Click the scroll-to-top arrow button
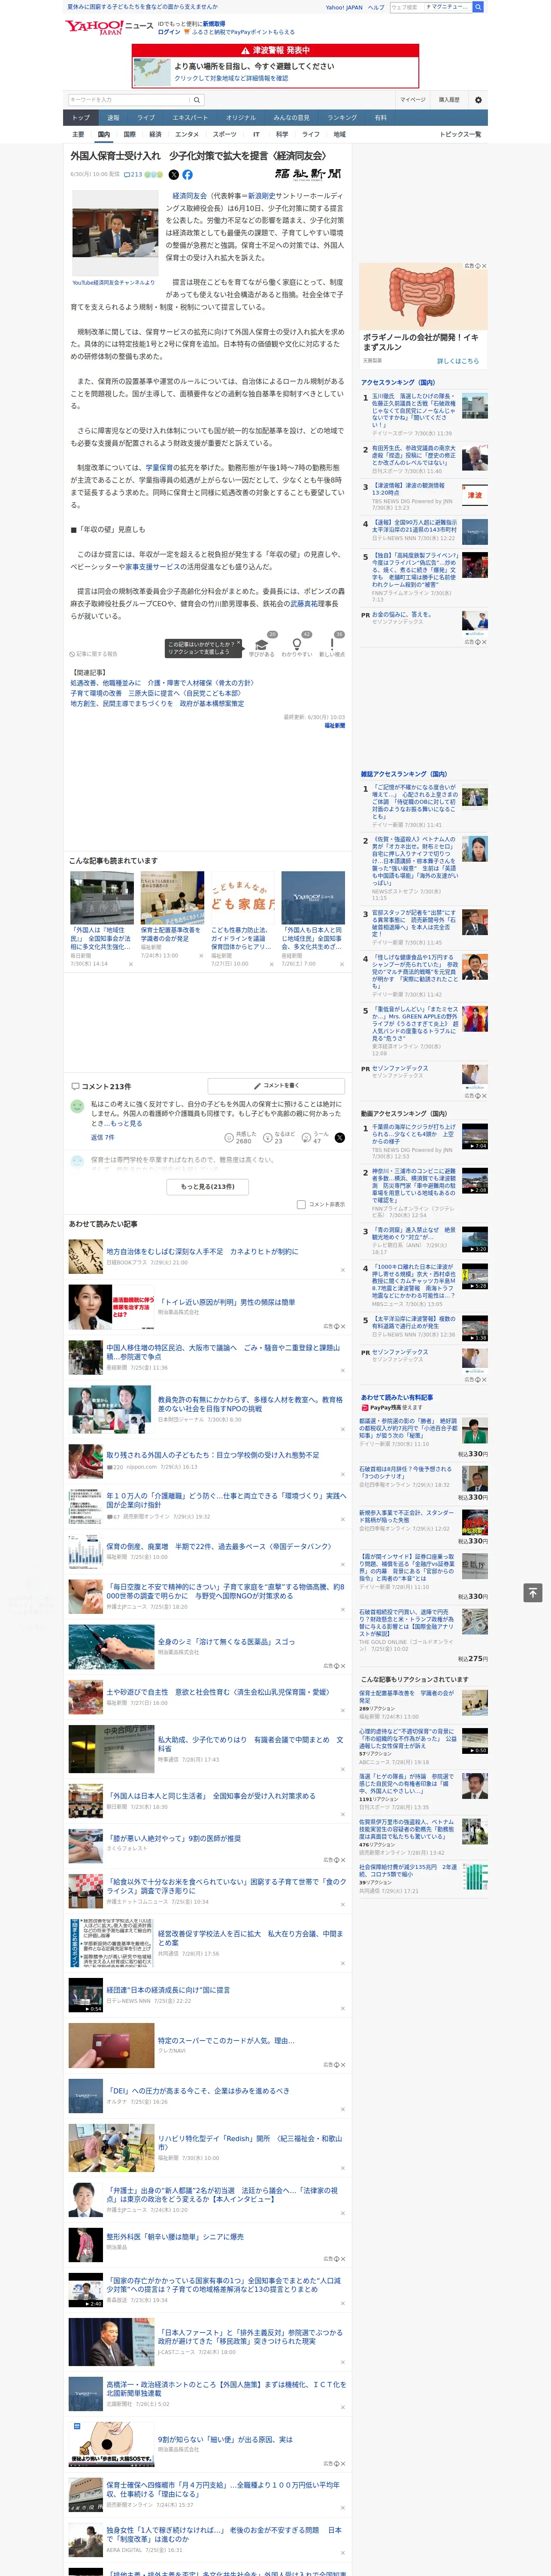 click(x=533, y=1592)
